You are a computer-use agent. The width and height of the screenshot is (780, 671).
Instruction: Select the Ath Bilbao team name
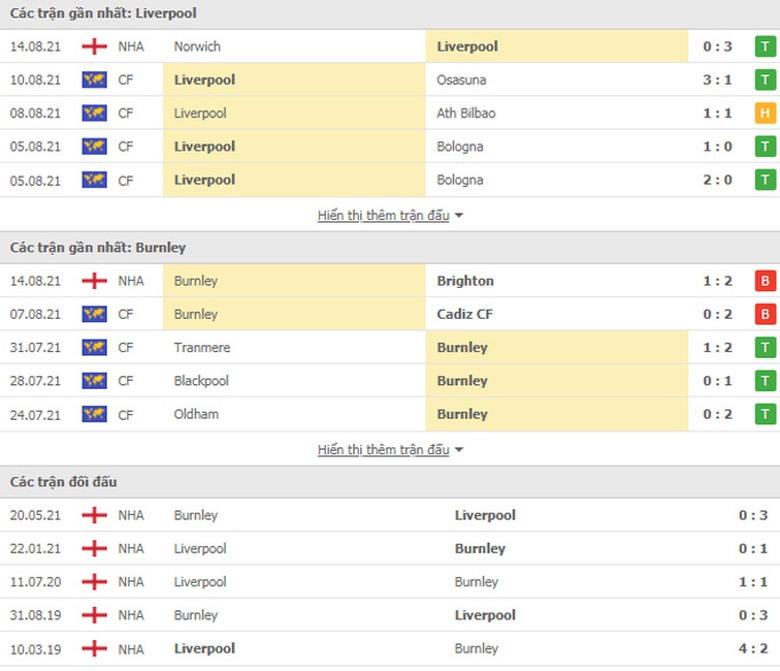click(466, 113)
